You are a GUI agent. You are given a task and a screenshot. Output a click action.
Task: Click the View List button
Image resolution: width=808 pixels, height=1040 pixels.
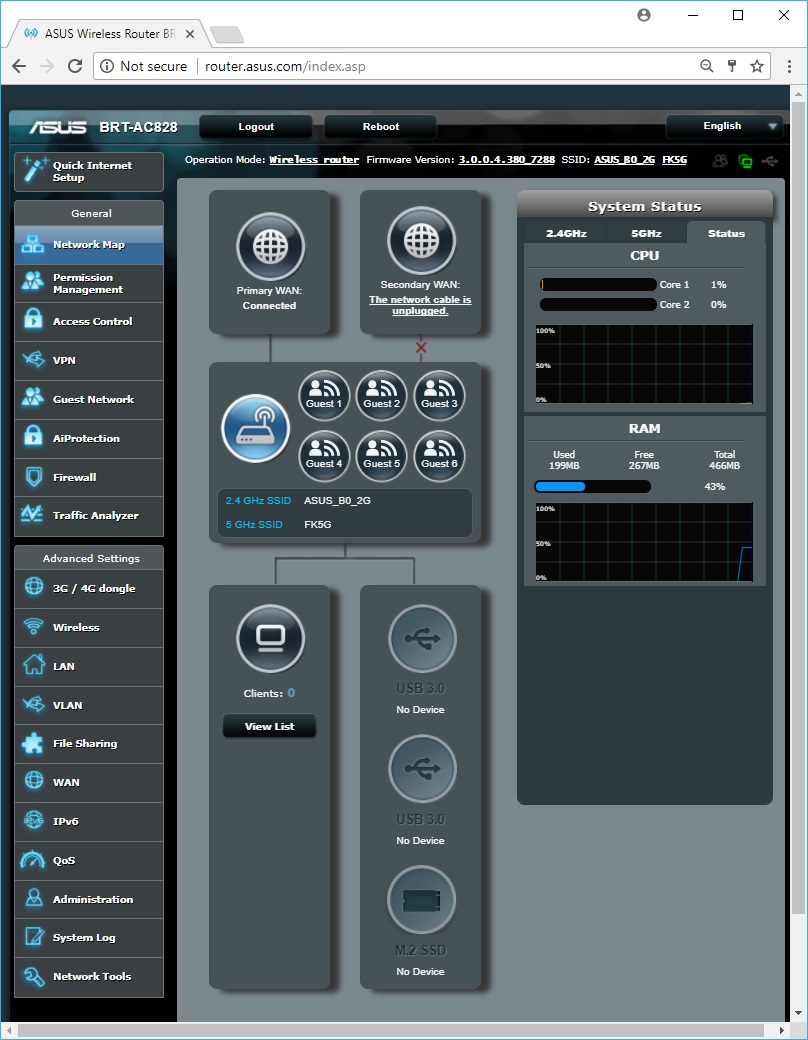[x=269, y=727]
